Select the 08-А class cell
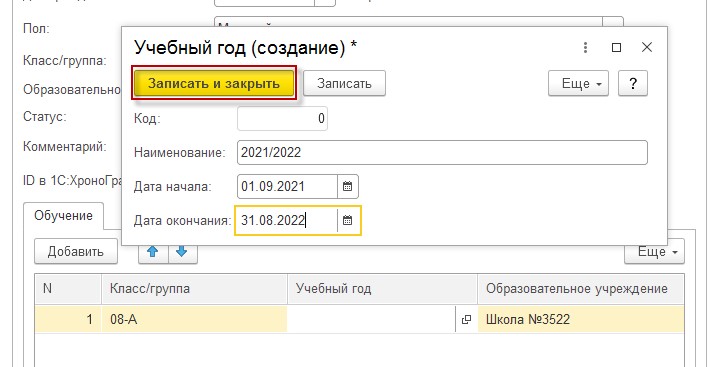This screenshot has width=725, height=367. click(194, 319)
